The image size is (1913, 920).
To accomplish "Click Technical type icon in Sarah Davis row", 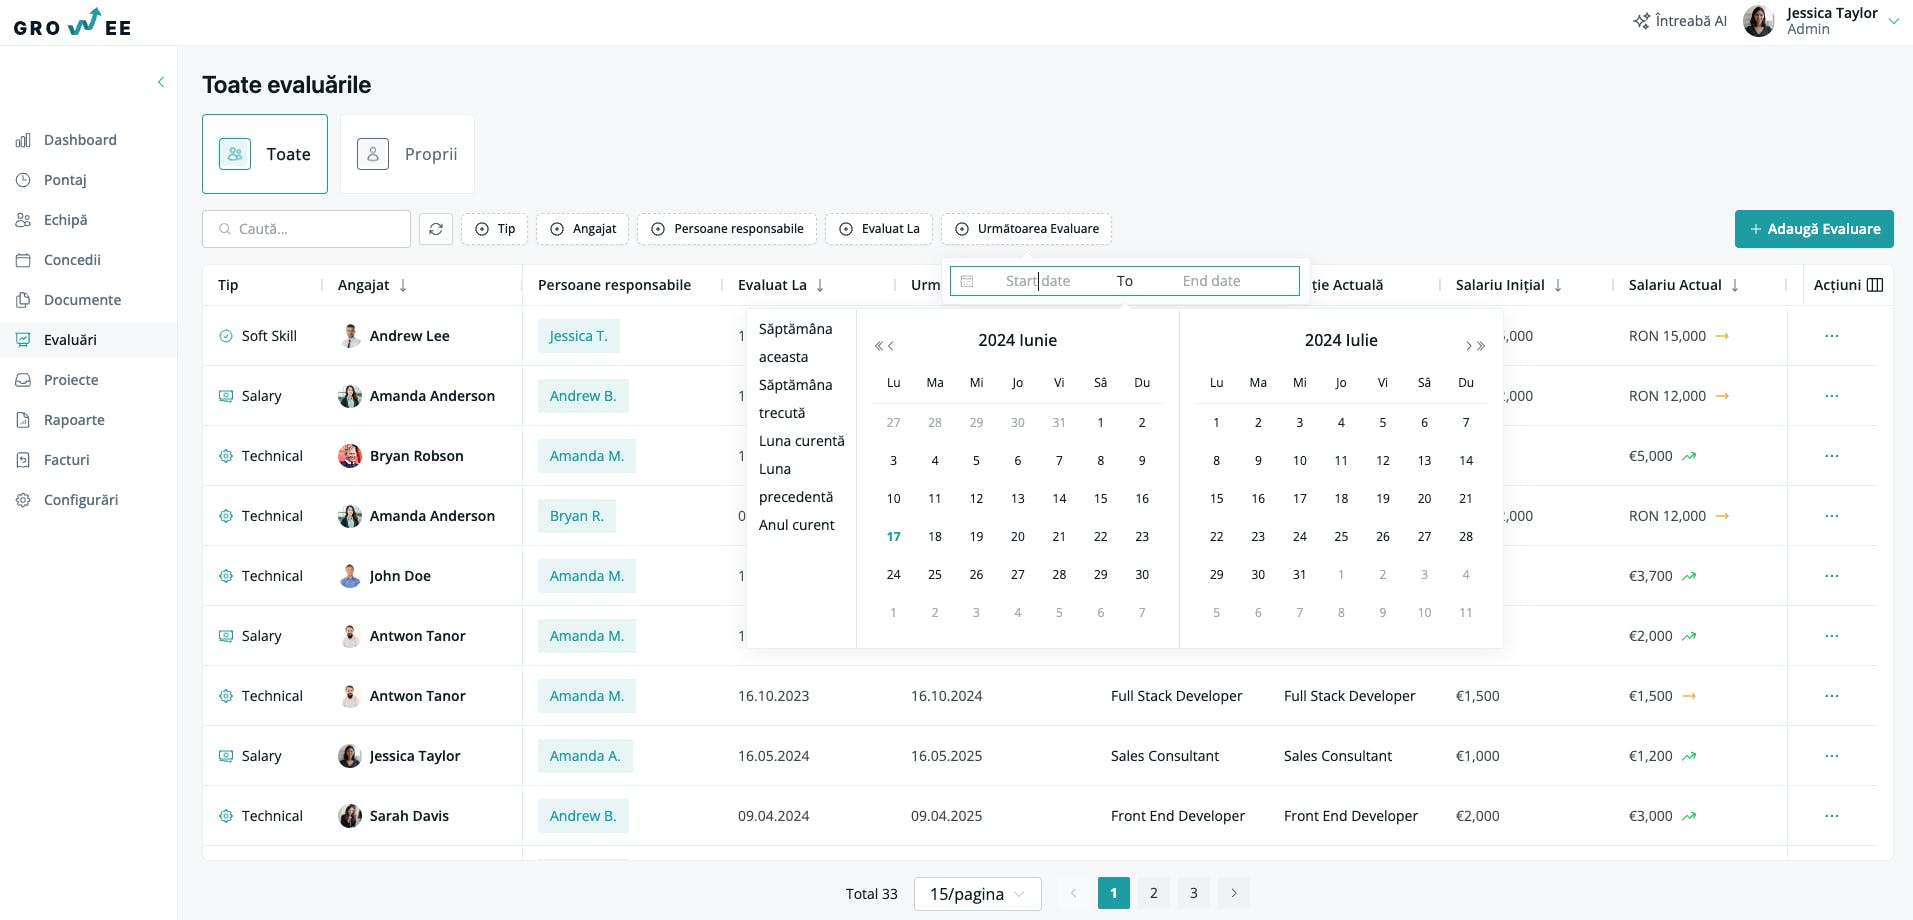I will coord(226,816).
